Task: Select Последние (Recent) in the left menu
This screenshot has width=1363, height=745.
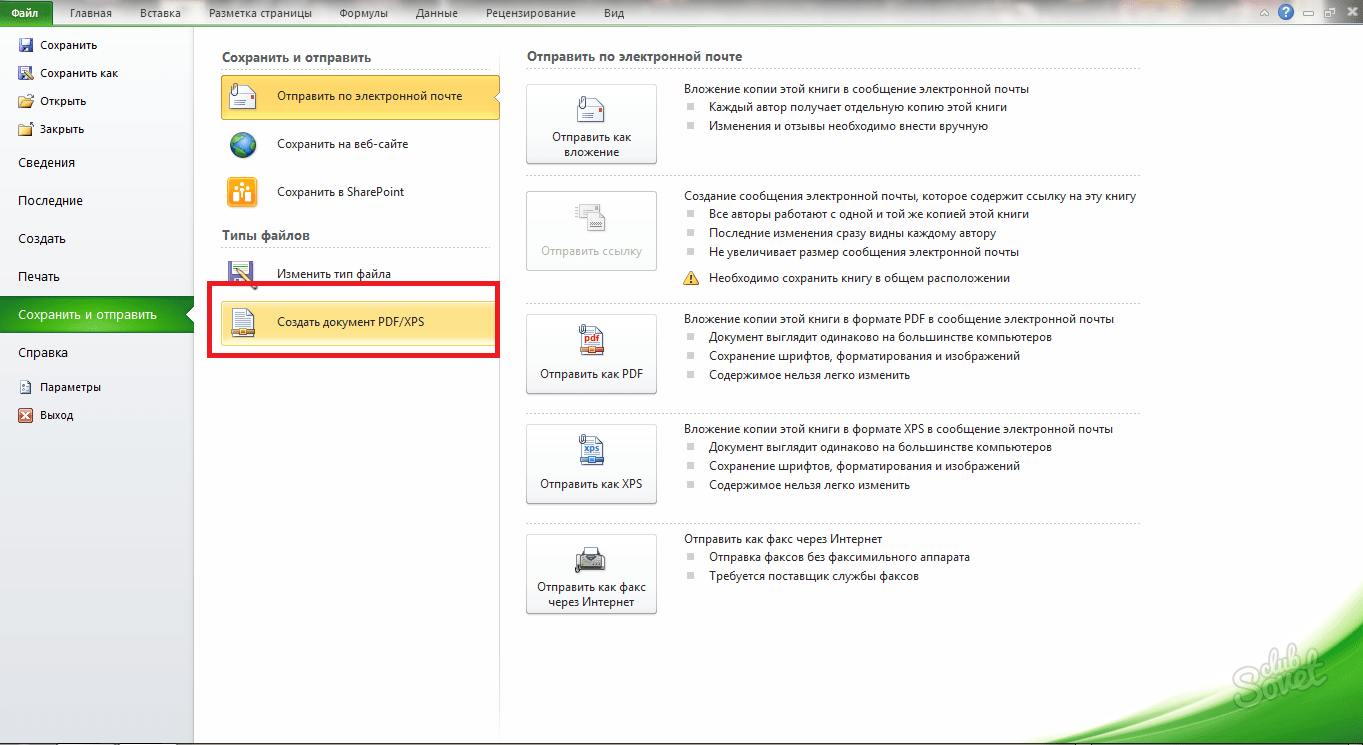Action: pyautogui.click(x=50, y=201)
